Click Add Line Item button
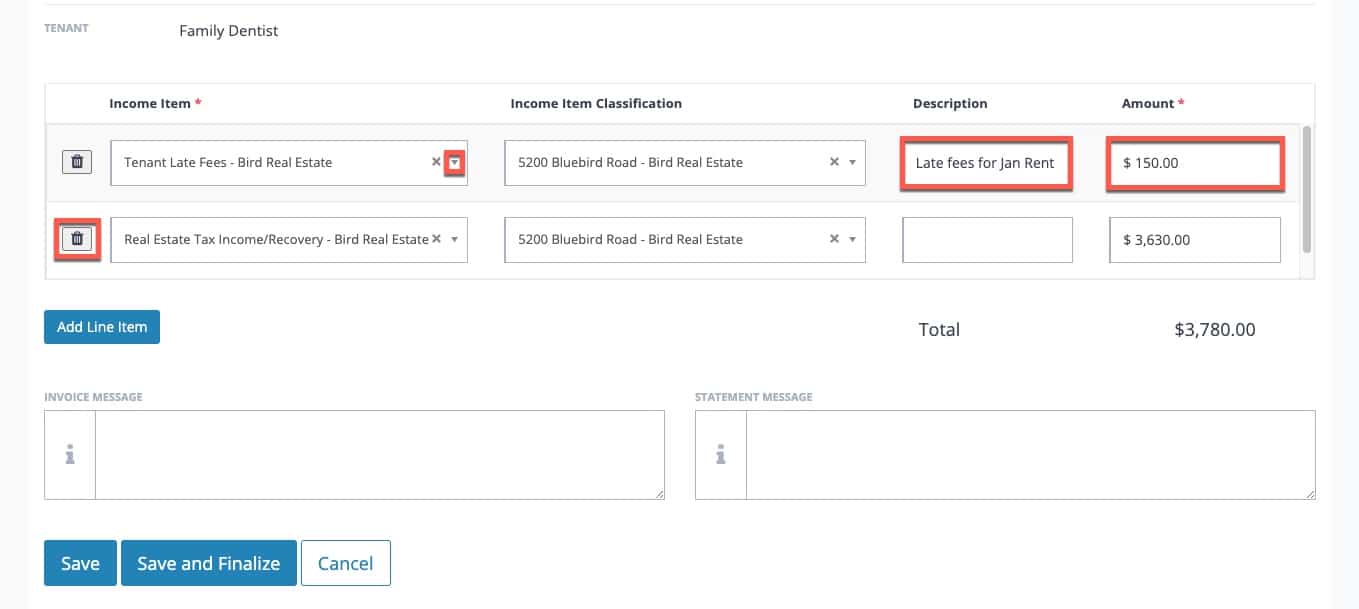This screenshot has height=609, width=1359. [102, 327]
